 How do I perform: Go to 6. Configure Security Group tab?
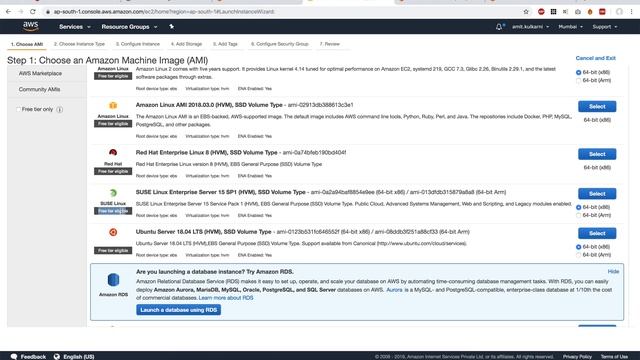pos(280,44)
